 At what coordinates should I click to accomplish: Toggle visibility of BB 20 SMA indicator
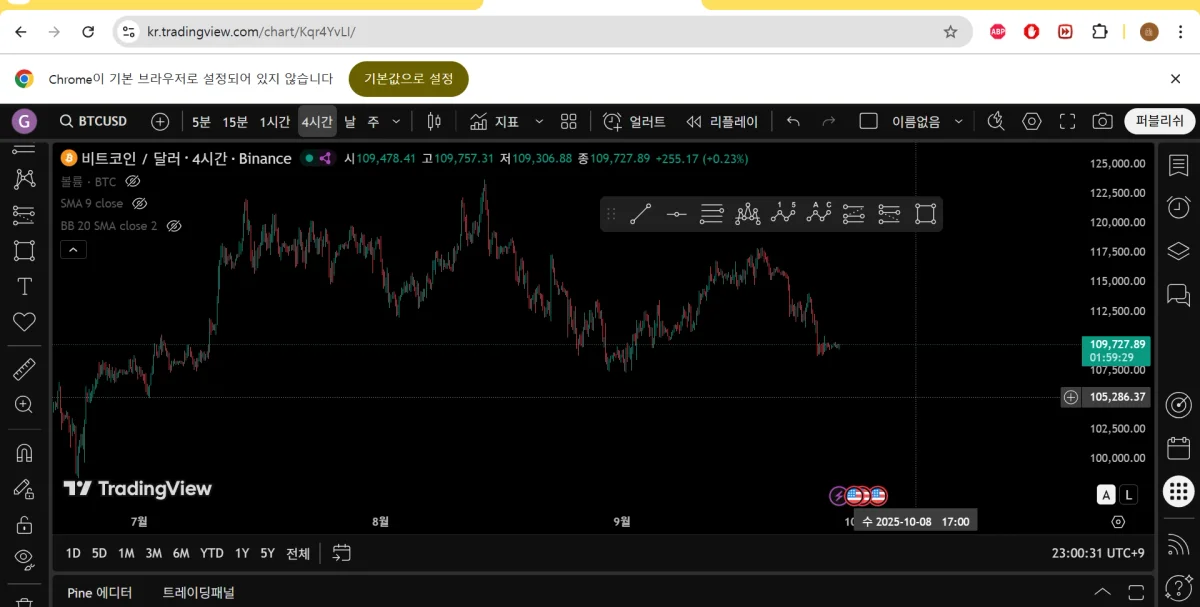173,226
